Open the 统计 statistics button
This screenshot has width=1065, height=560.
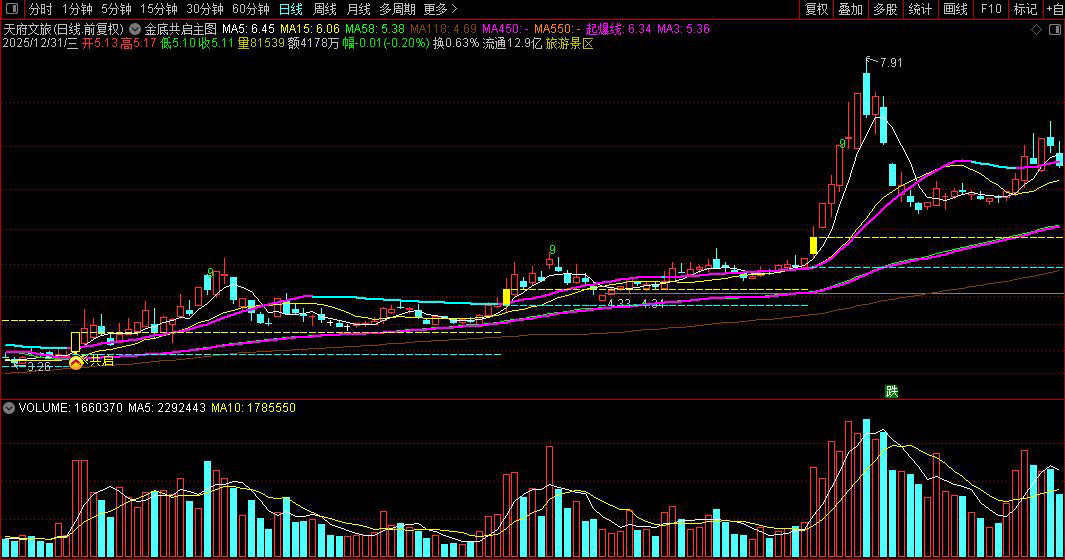pos(920,9)
